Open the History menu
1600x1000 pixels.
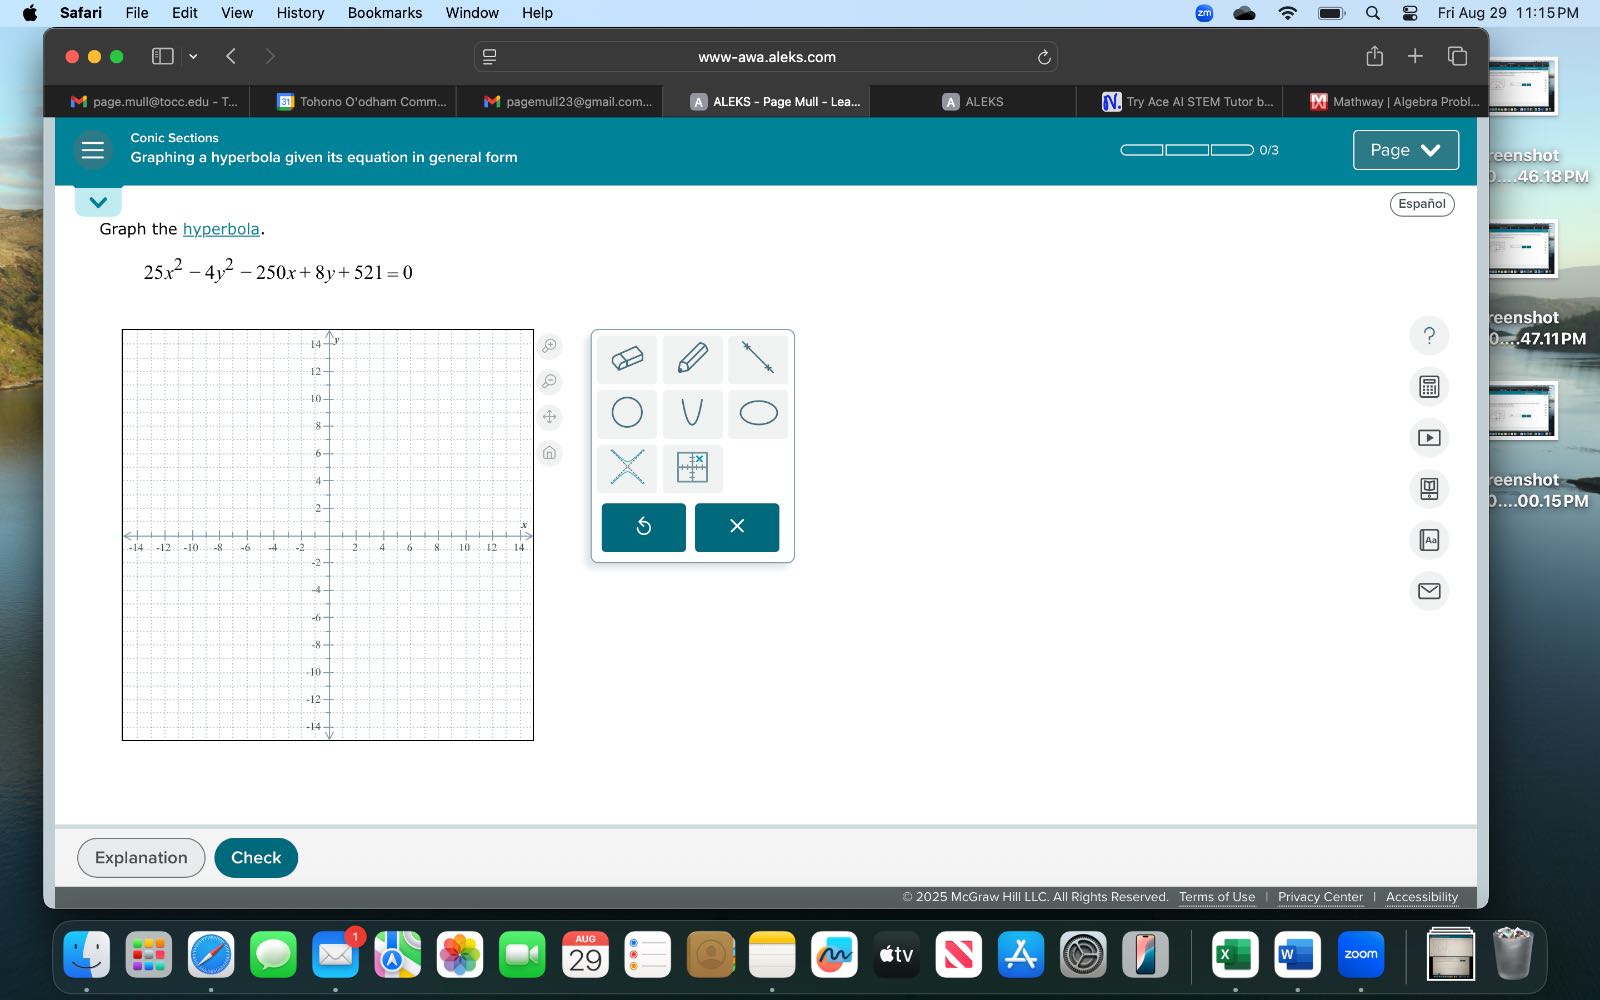(300, 13)
